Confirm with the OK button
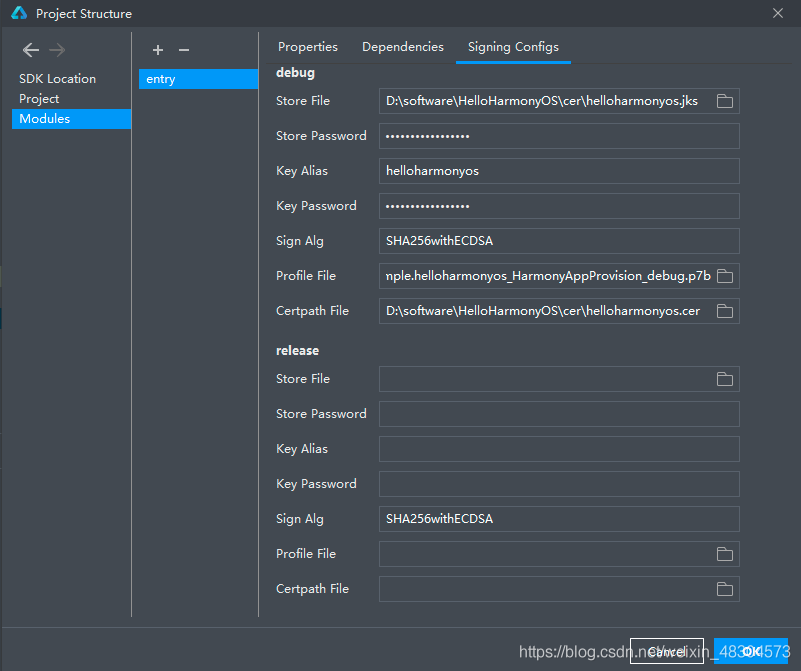Screen dimensions: 801x671 [x=750, y=651]
